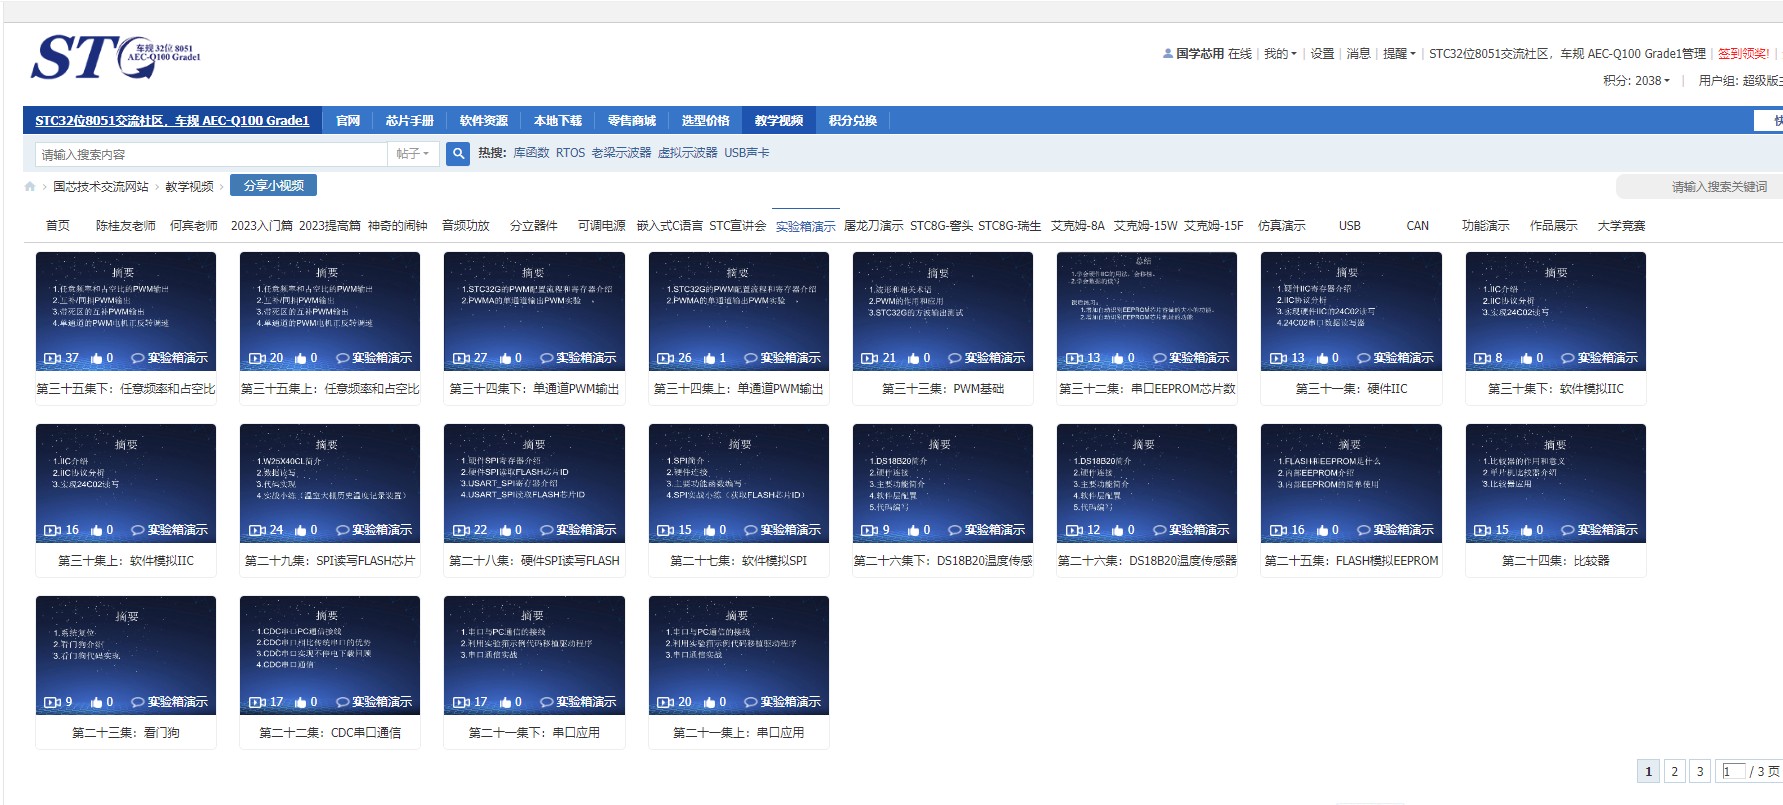Viewport: 1783px width, 805px height.
Task: Click comment bubble icon on 第三十集上 card
Action: point(138,530)
